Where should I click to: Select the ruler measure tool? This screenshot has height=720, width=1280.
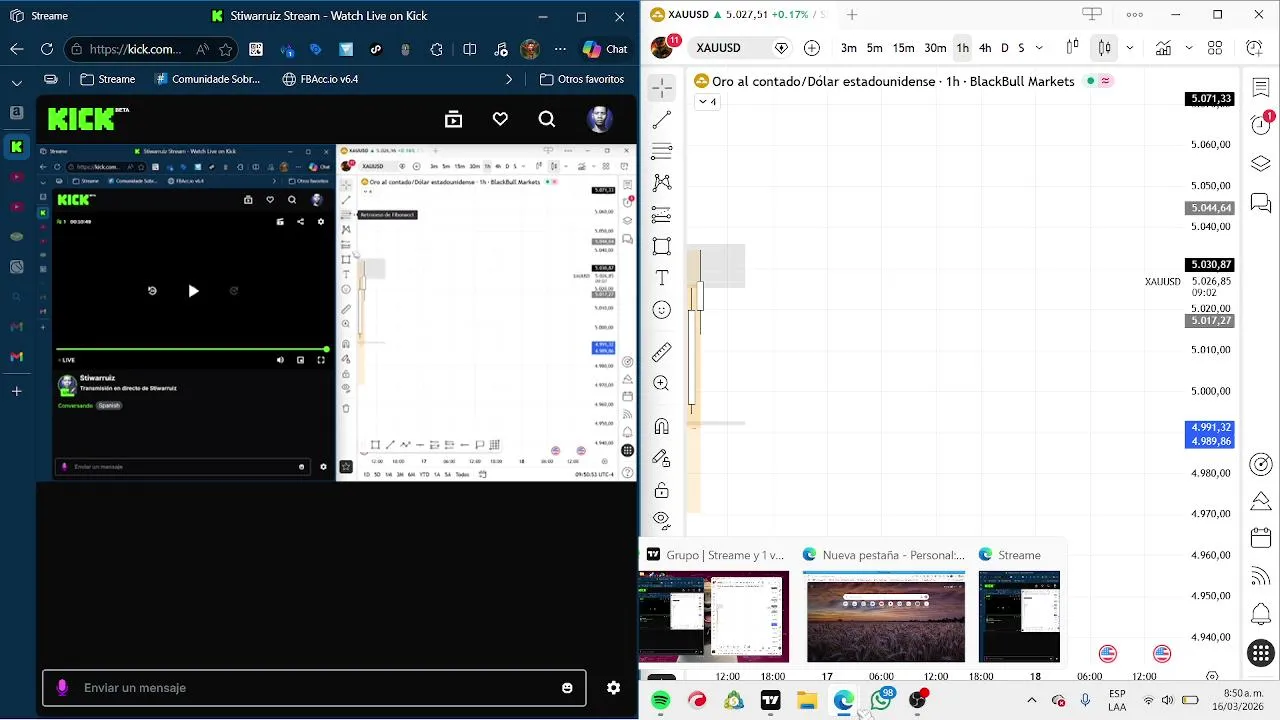[661, 352]
